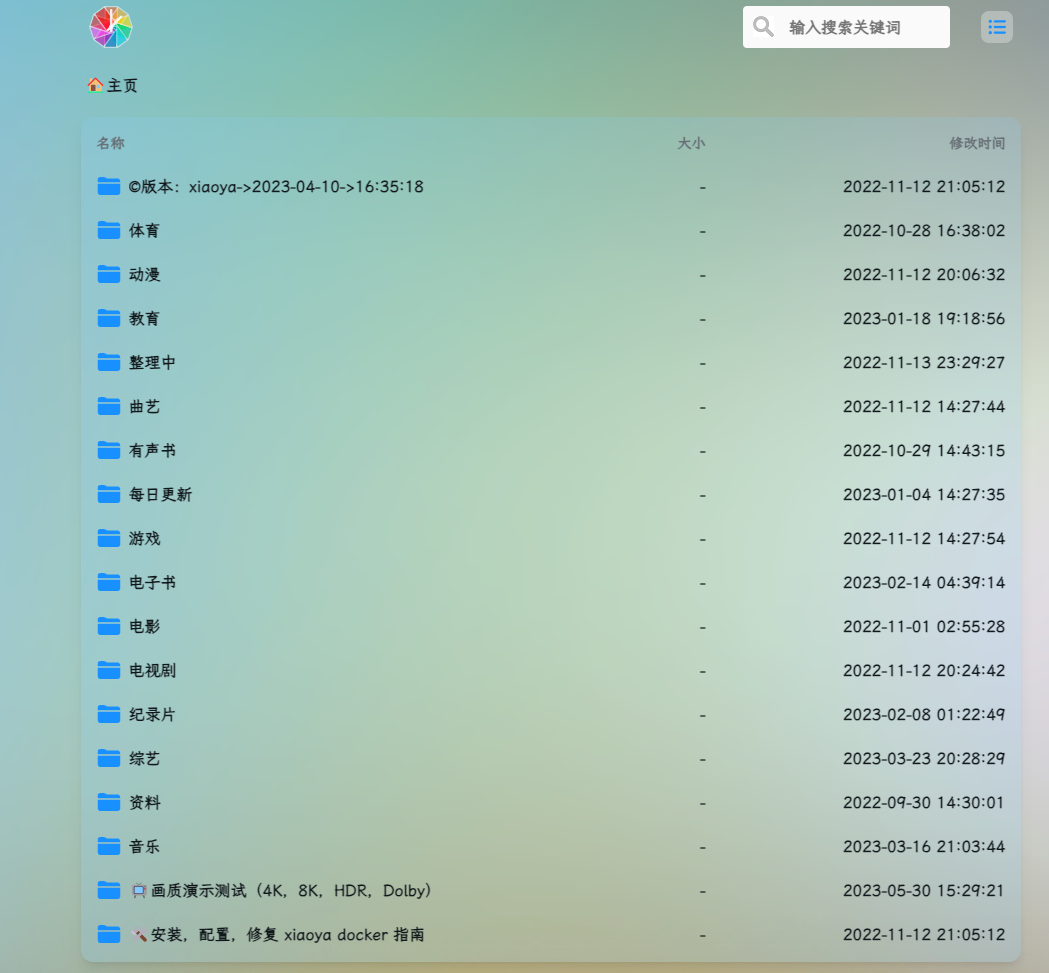
Task: Click folder icon of 电视剧 row
Action: click(x=108, y=671)
